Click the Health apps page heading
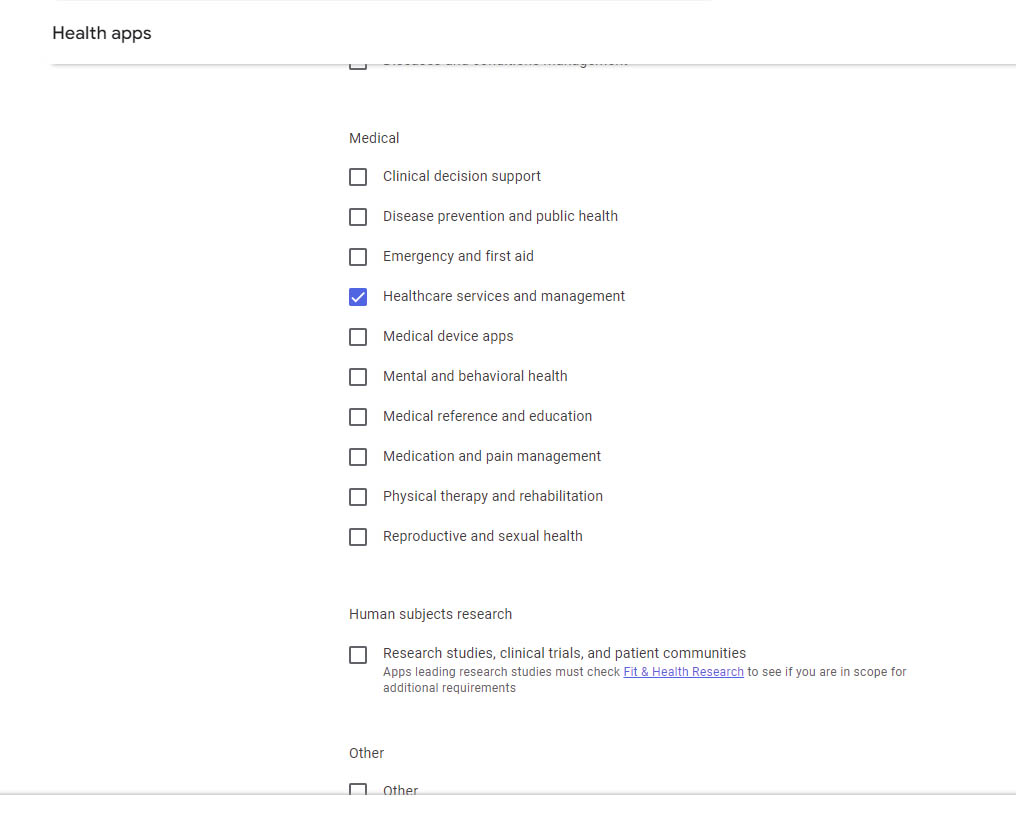The width and height of the screenshot is (1016, 815). click(102, 33)
